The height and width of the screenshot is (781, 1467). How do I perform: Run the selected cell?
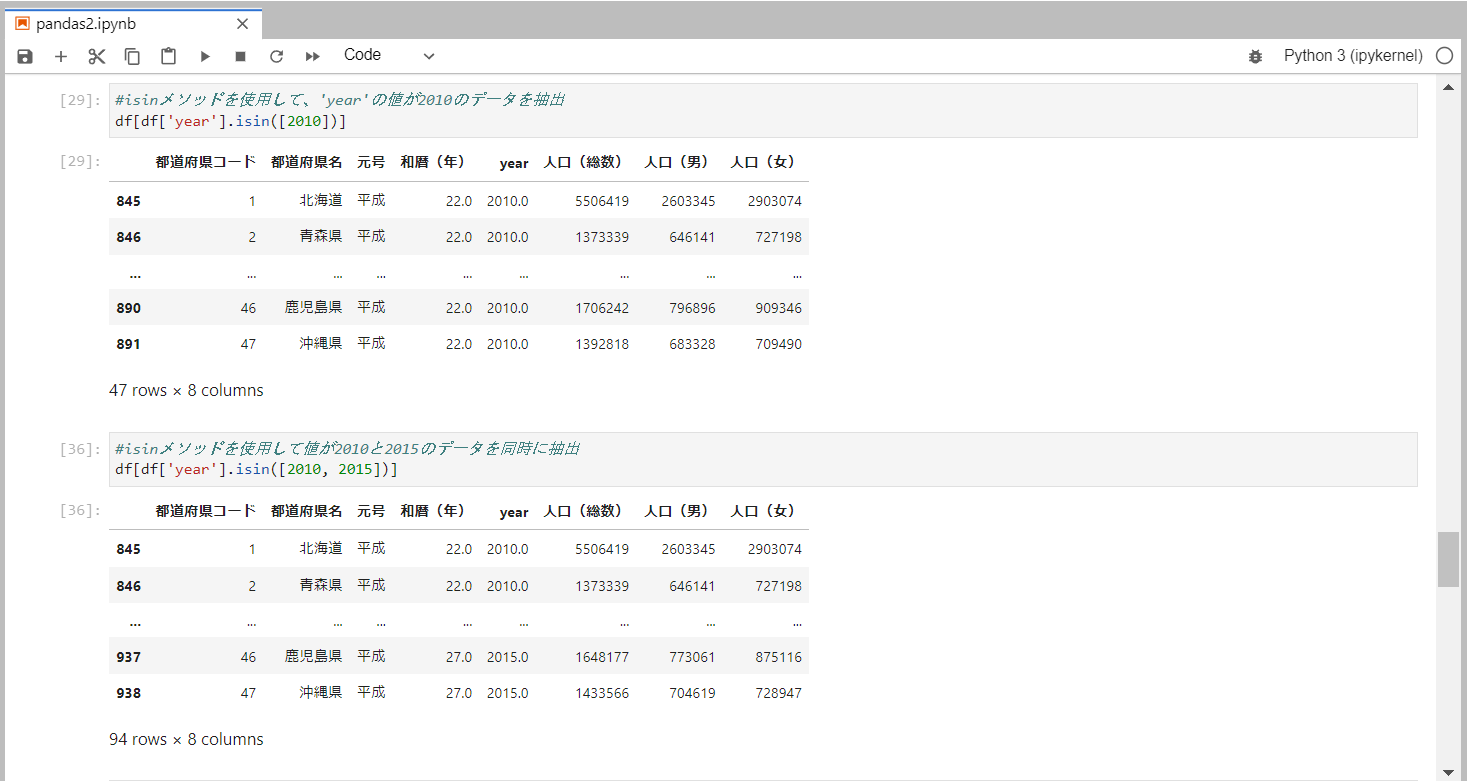pyautogui.click(x=204, y=56)
